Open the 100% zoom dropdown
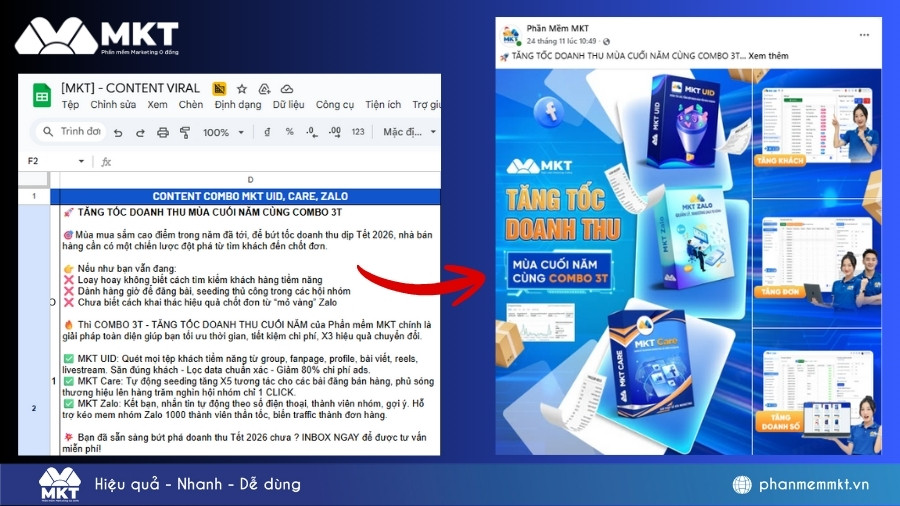Screen dimensions: 900x506 (x=223, y=133)
